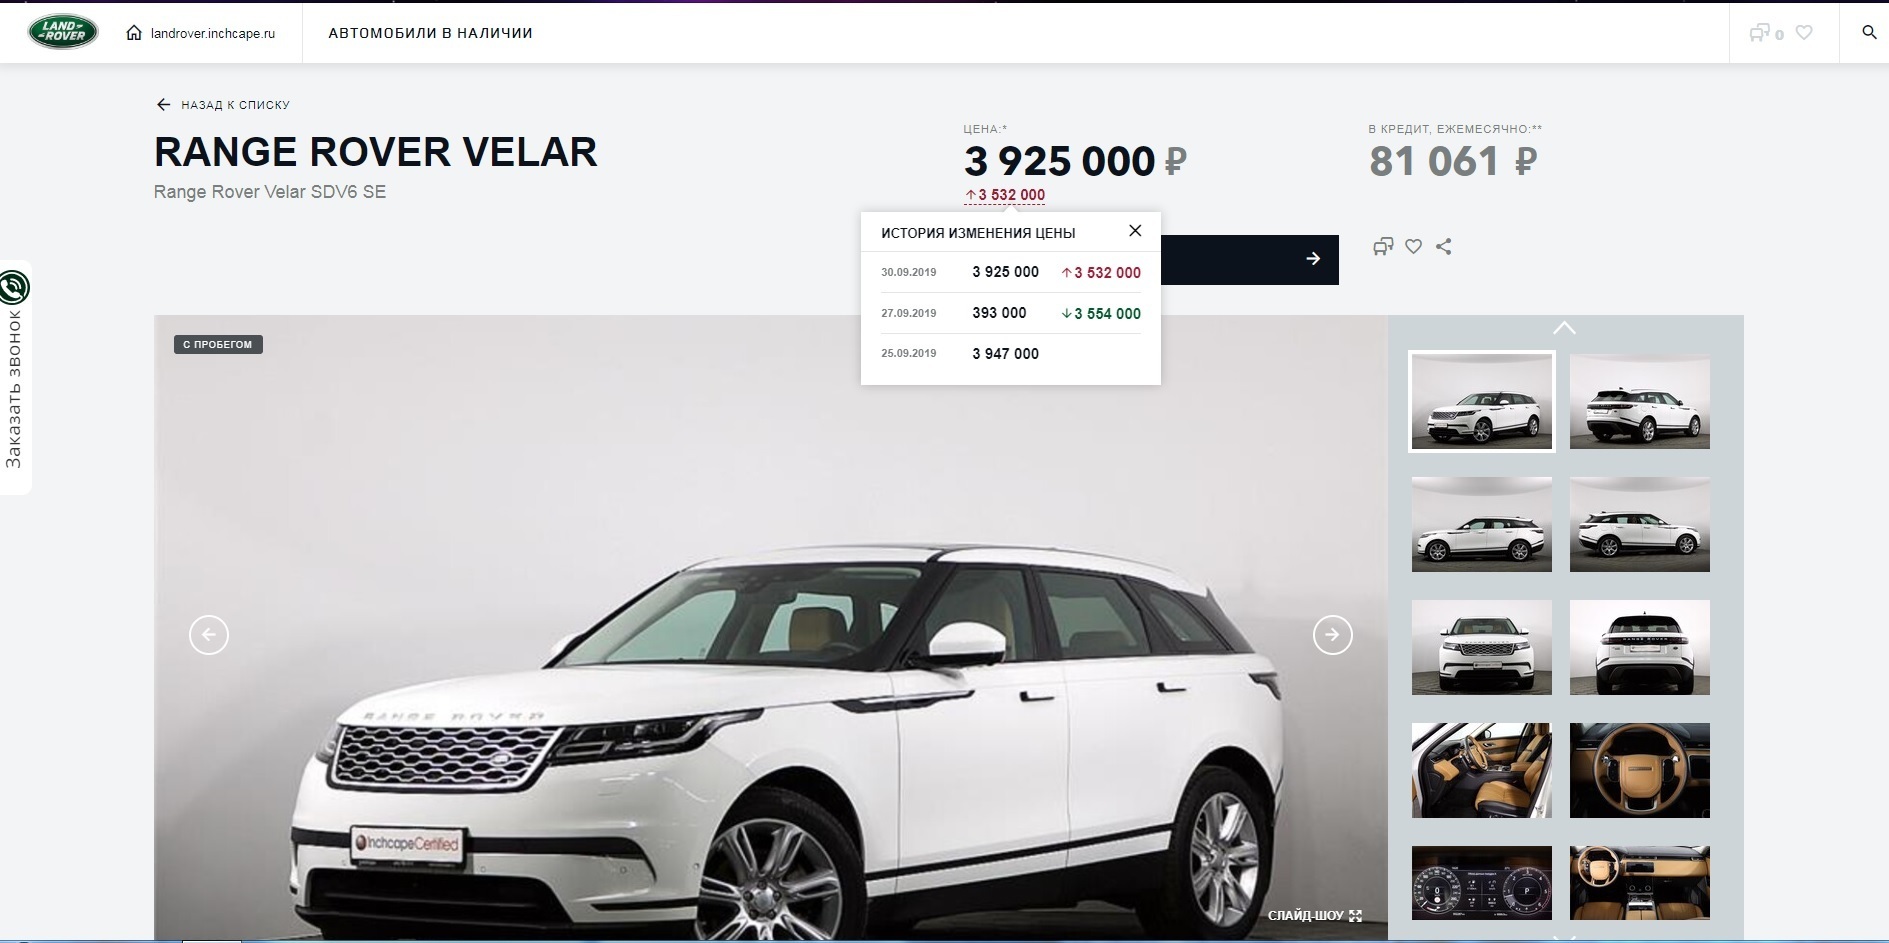Start the Слайд-шоу fullscreen view
This screenshot has height=943, width=1889.
(1314, 915)
